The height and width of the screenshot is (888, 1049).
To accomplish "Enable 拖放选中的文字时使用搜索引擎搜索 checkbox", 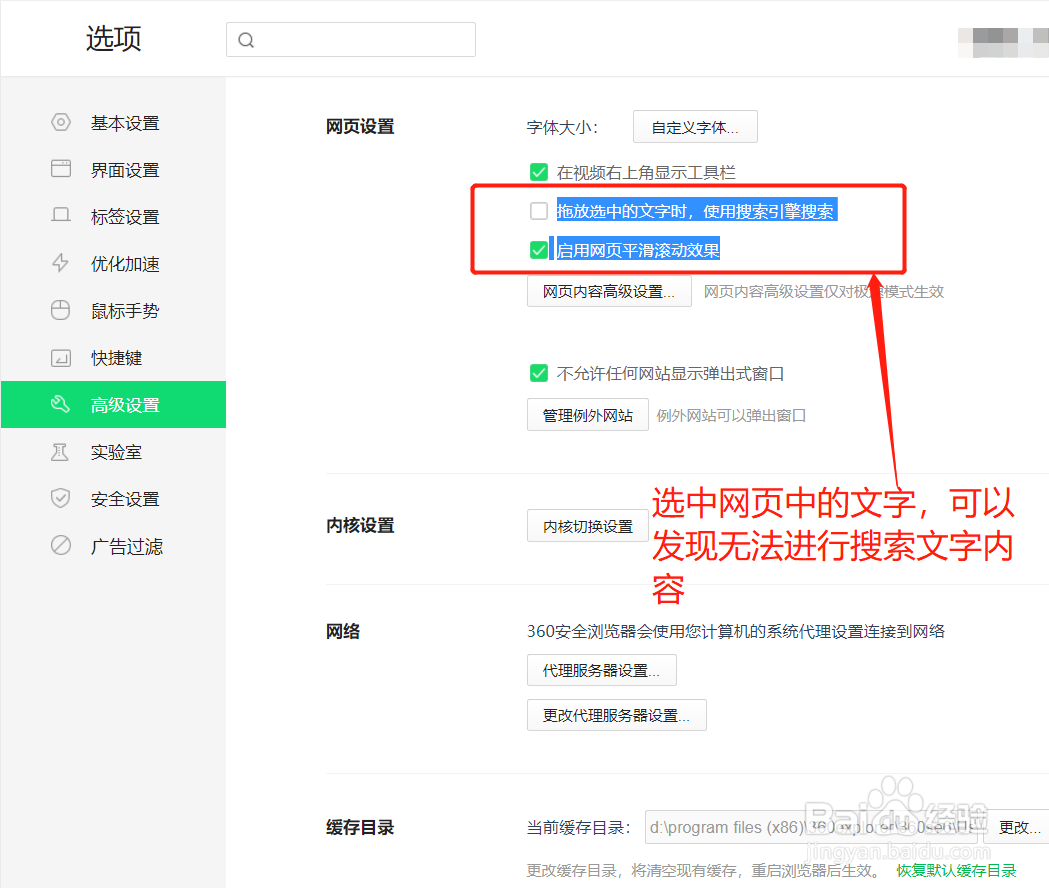I will click(539, 211).
